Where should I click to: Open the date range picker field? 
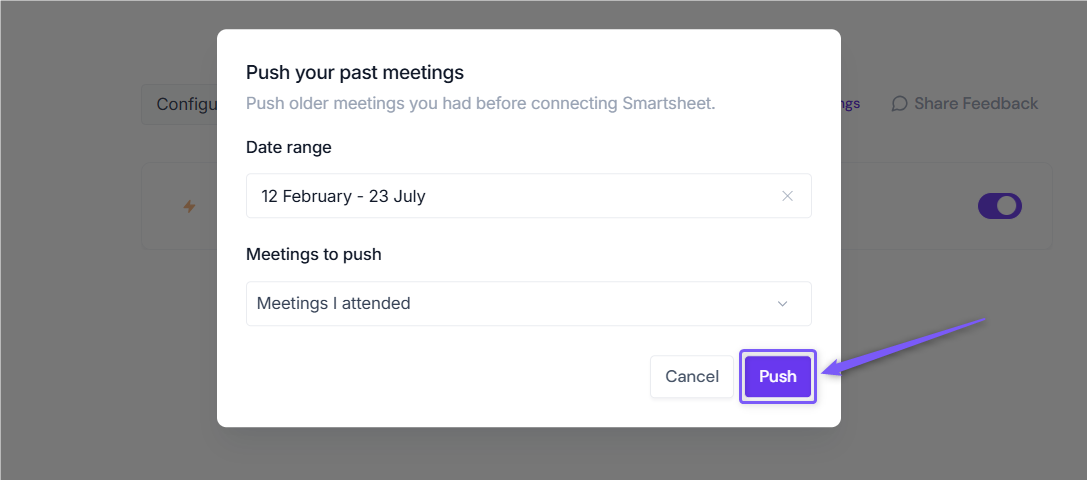[529, 196]
